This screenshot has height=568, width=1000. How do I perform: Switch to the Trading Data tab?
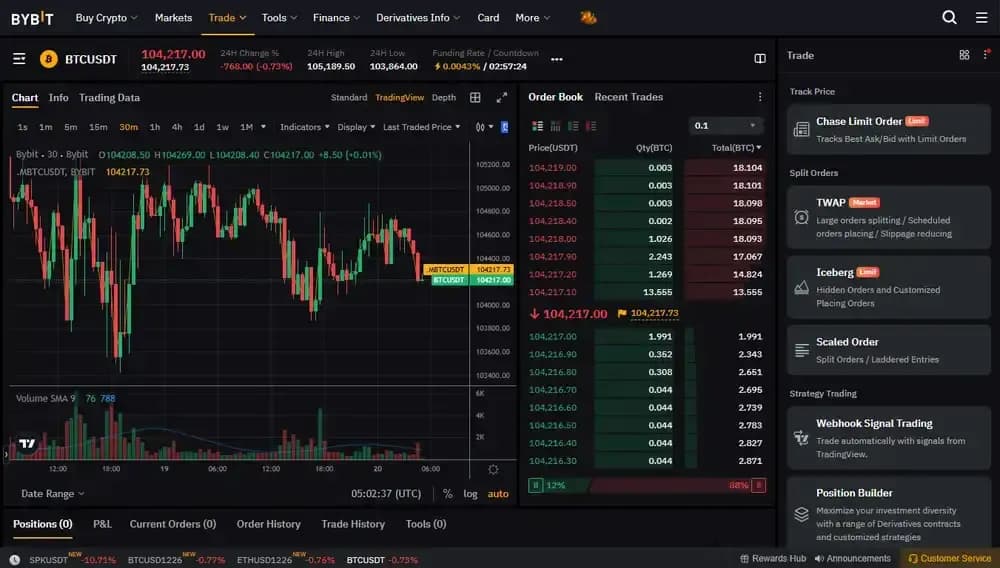coord(109,98)
